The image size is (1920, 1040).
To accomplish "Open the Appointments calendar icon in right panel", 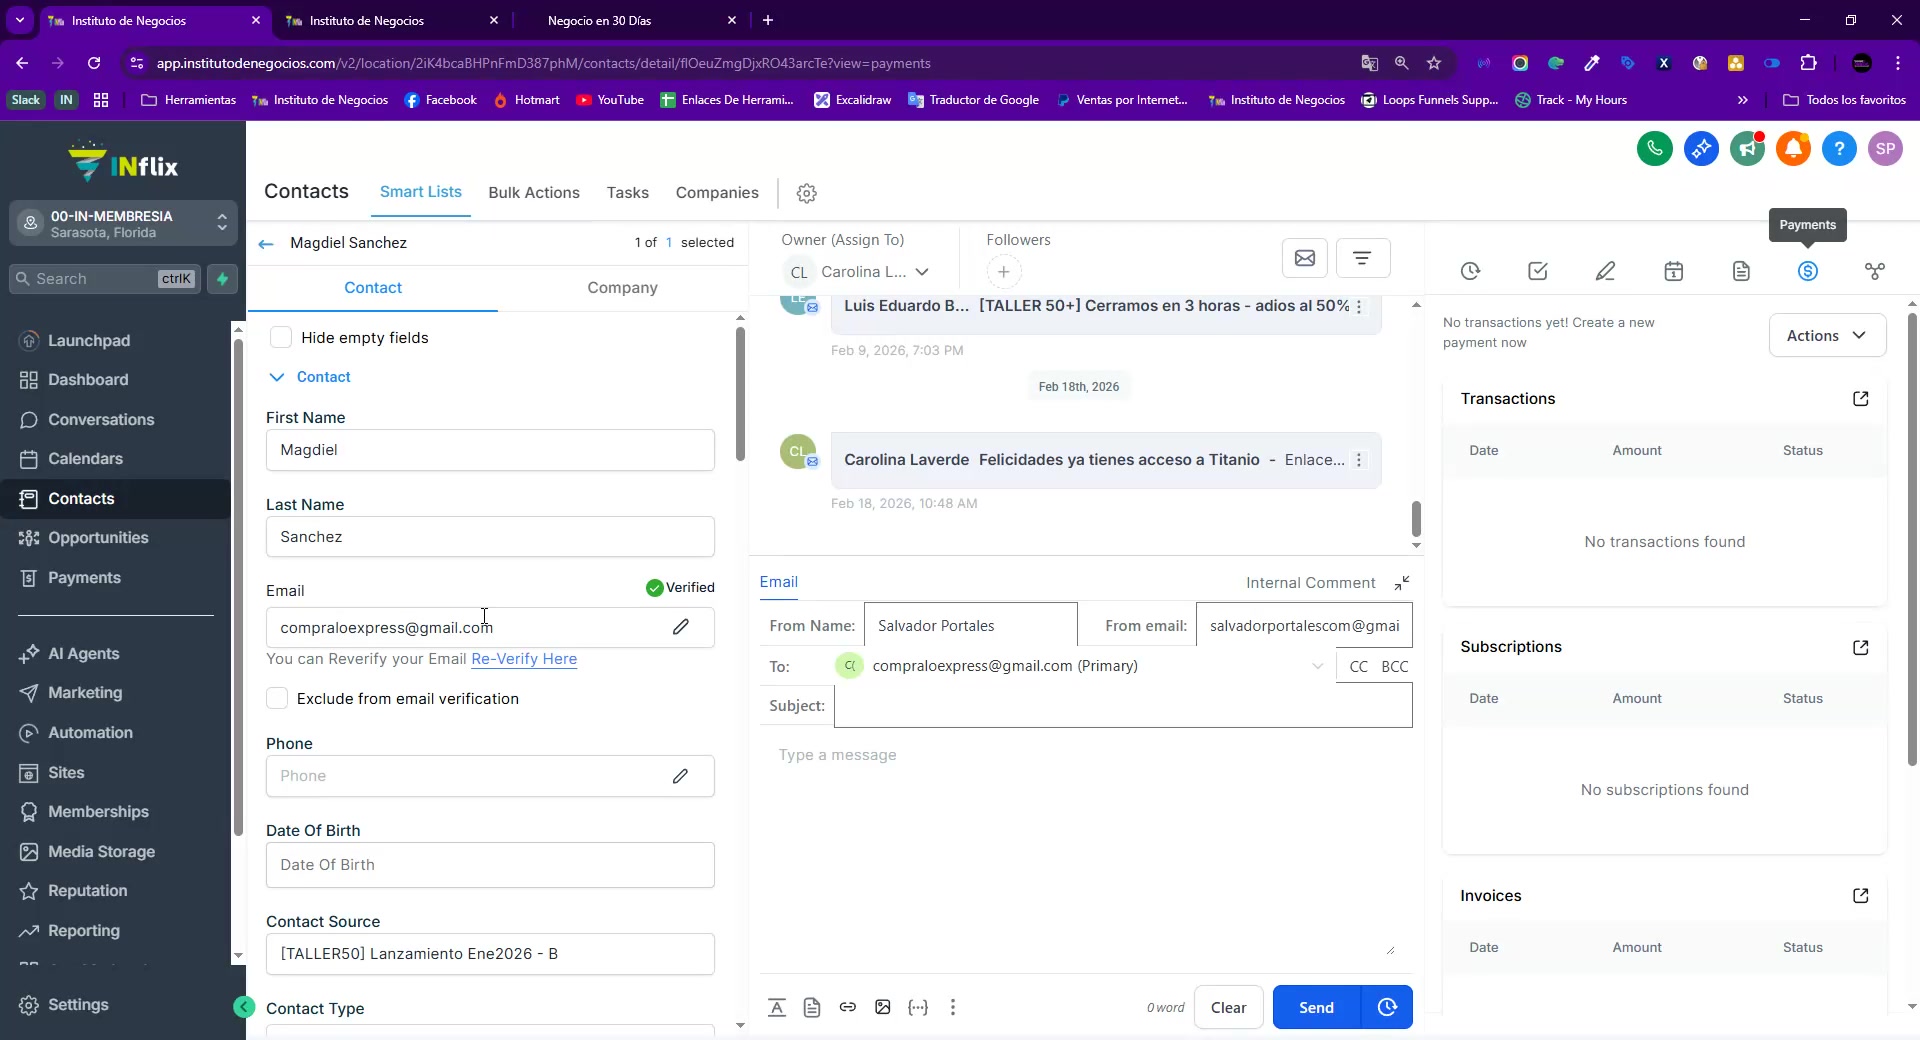I will (x=1673, y=271).
